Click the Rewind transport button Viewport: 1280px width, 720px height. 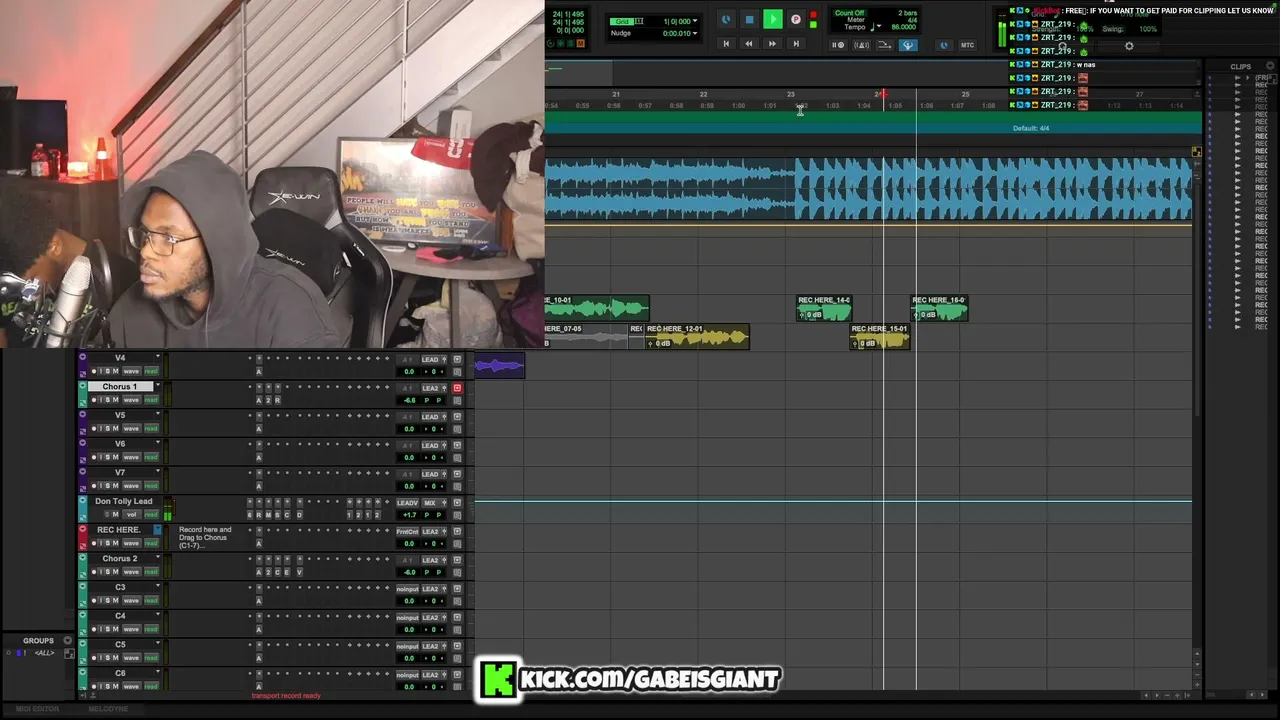point(749,44)
